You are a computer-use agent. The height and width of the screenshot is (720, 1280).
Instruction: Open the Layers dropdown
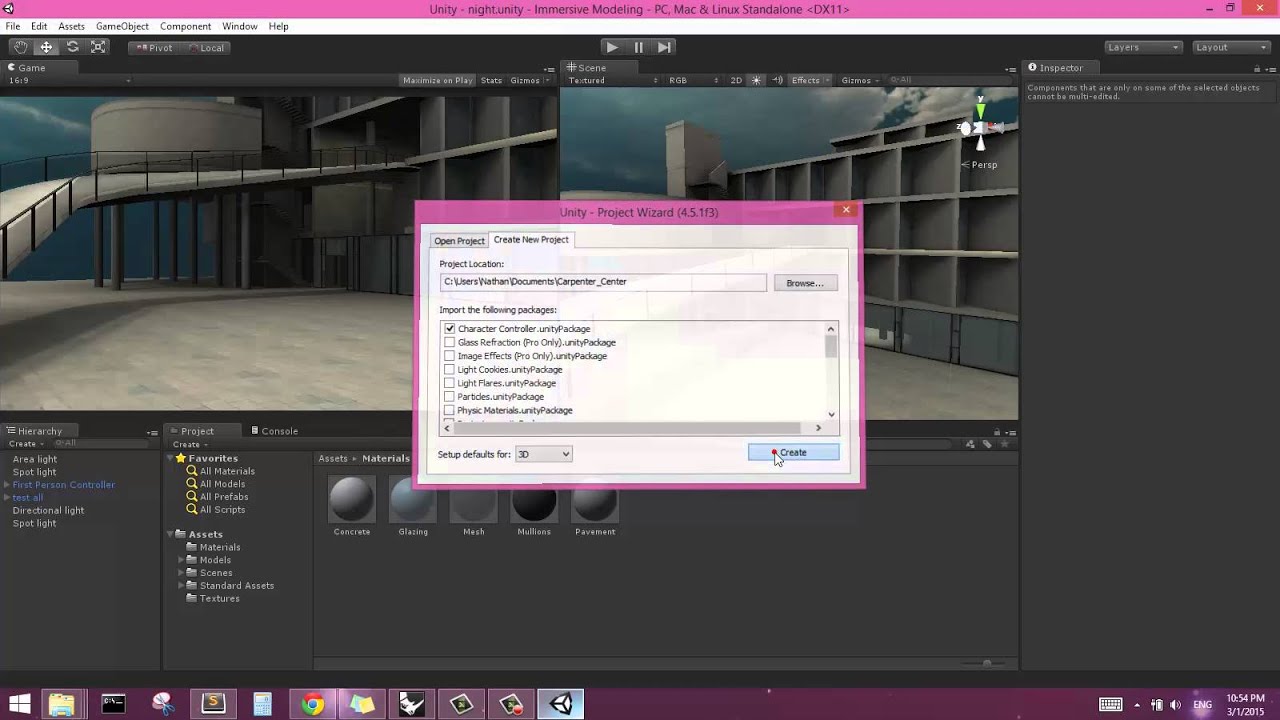(x=1143, y=47)
